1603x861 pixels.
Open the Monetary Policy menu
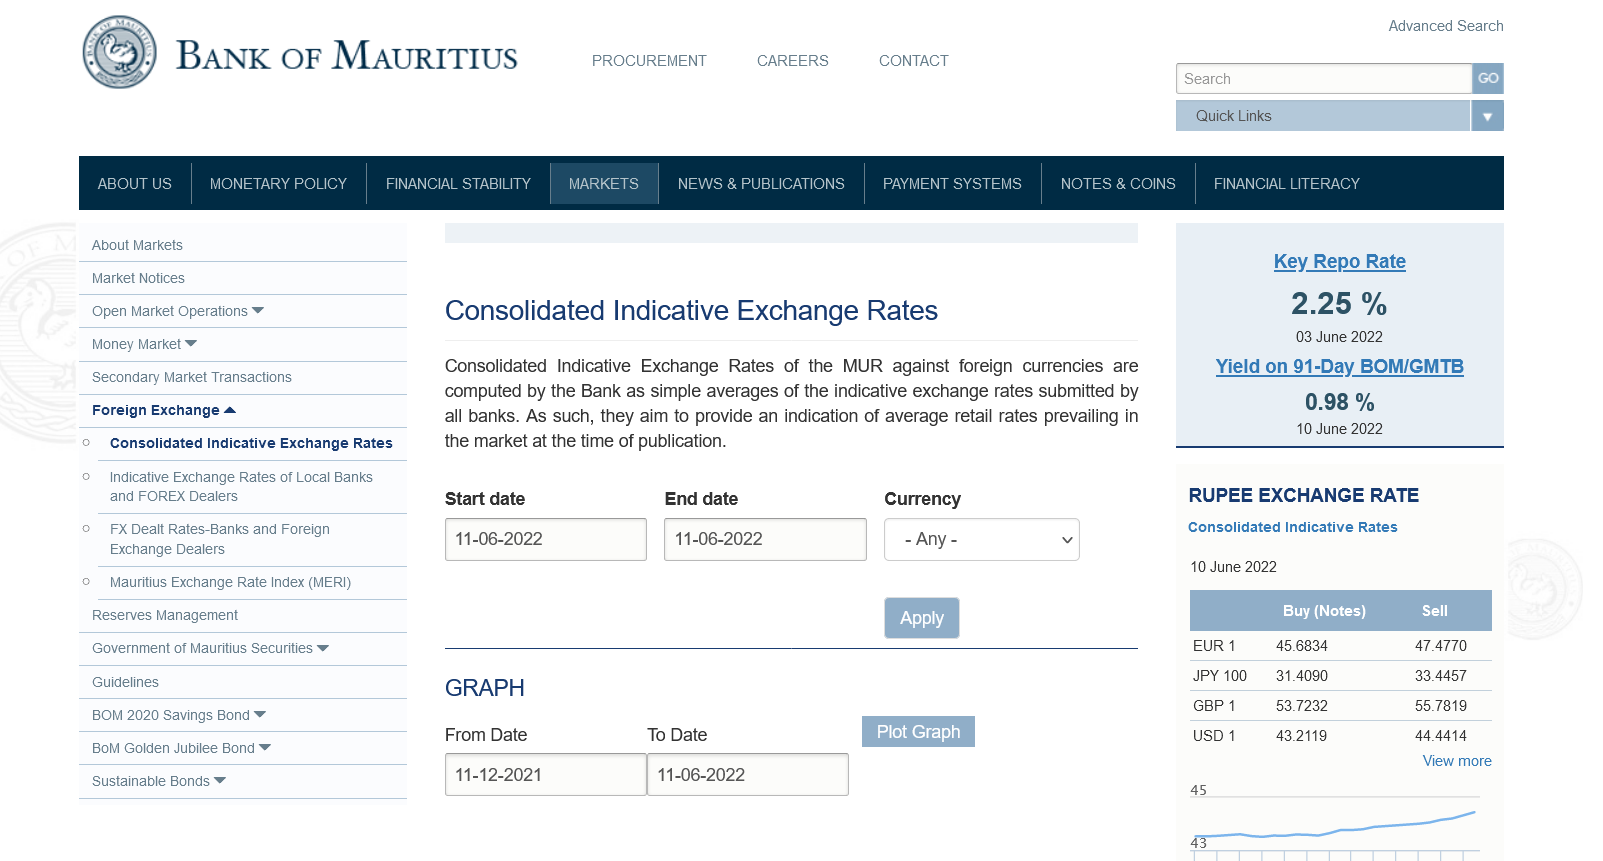(278, 184)
